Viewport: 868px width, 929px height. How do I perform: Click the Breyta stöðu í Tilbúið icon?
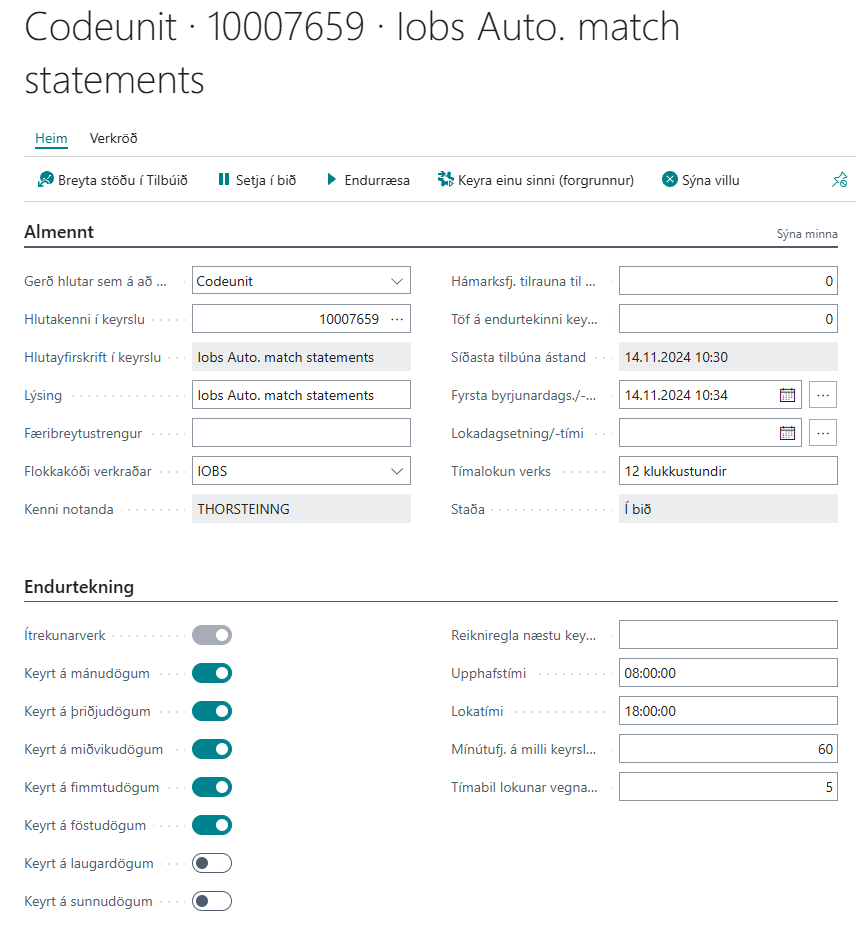[45, 180]
